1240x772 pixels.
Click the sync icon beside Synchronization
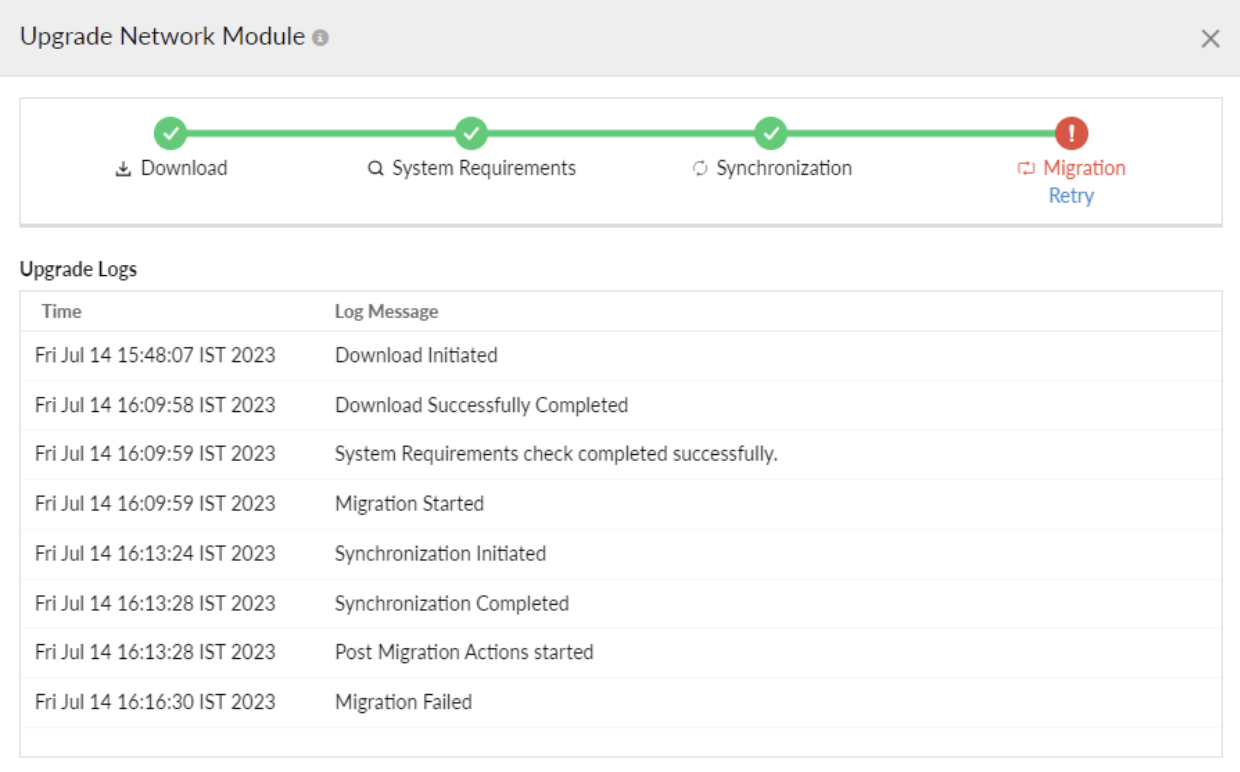(700, 169)
